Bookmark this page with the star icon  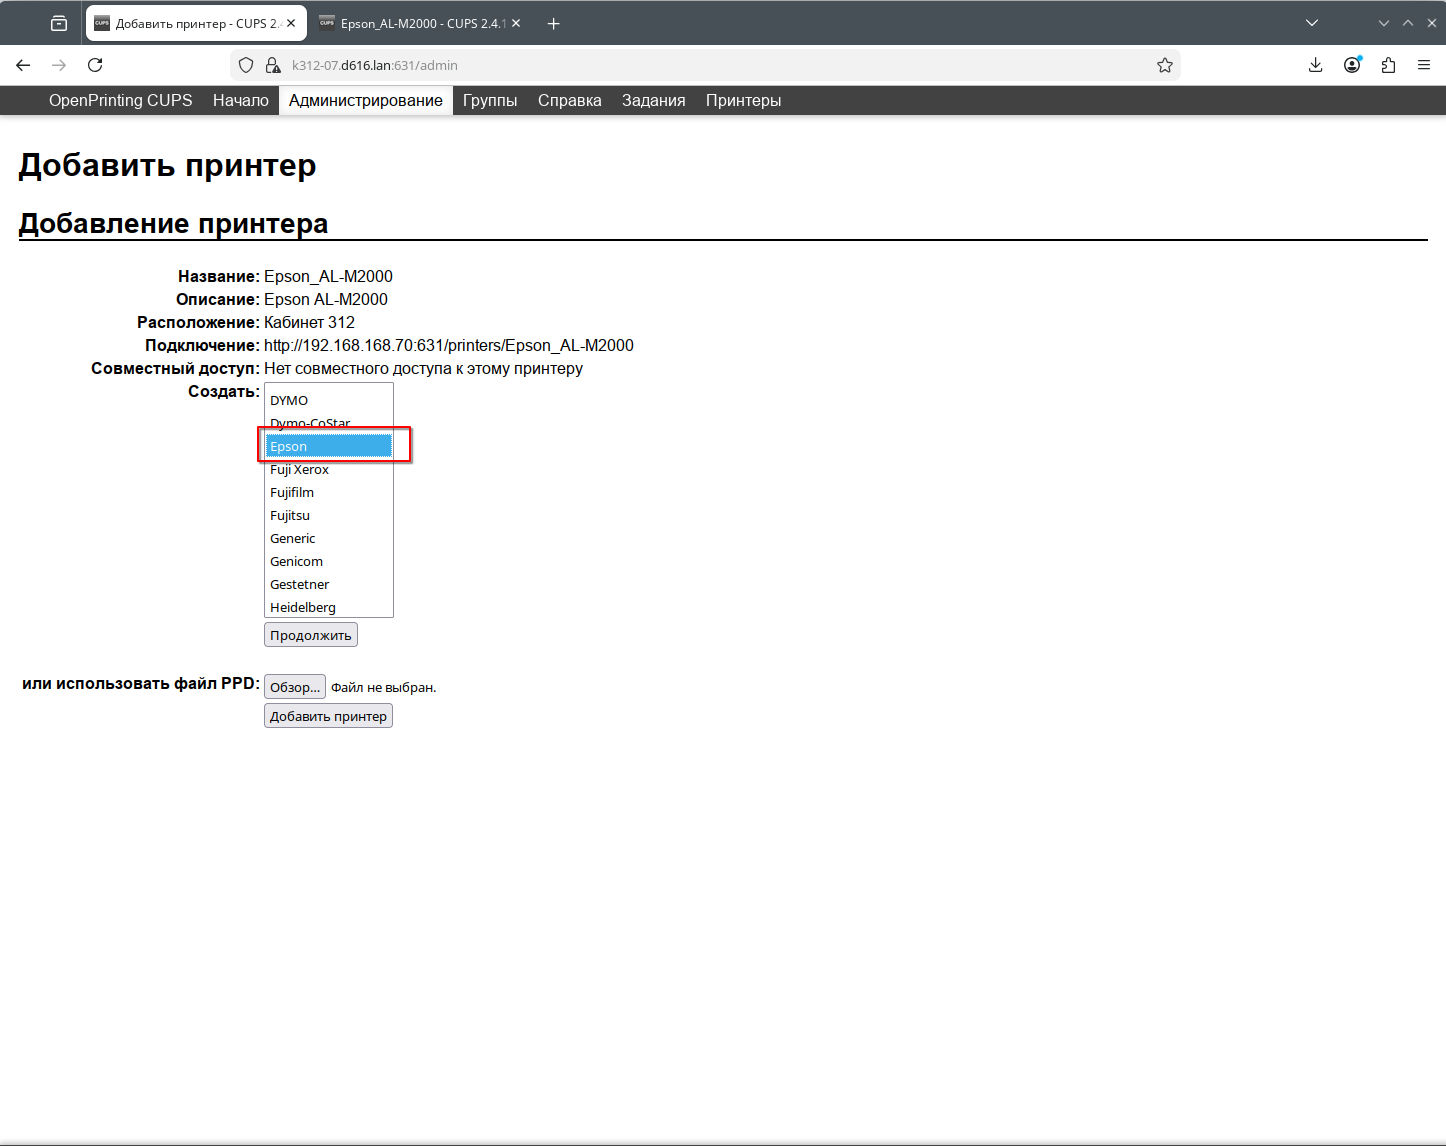[1164, 65]
